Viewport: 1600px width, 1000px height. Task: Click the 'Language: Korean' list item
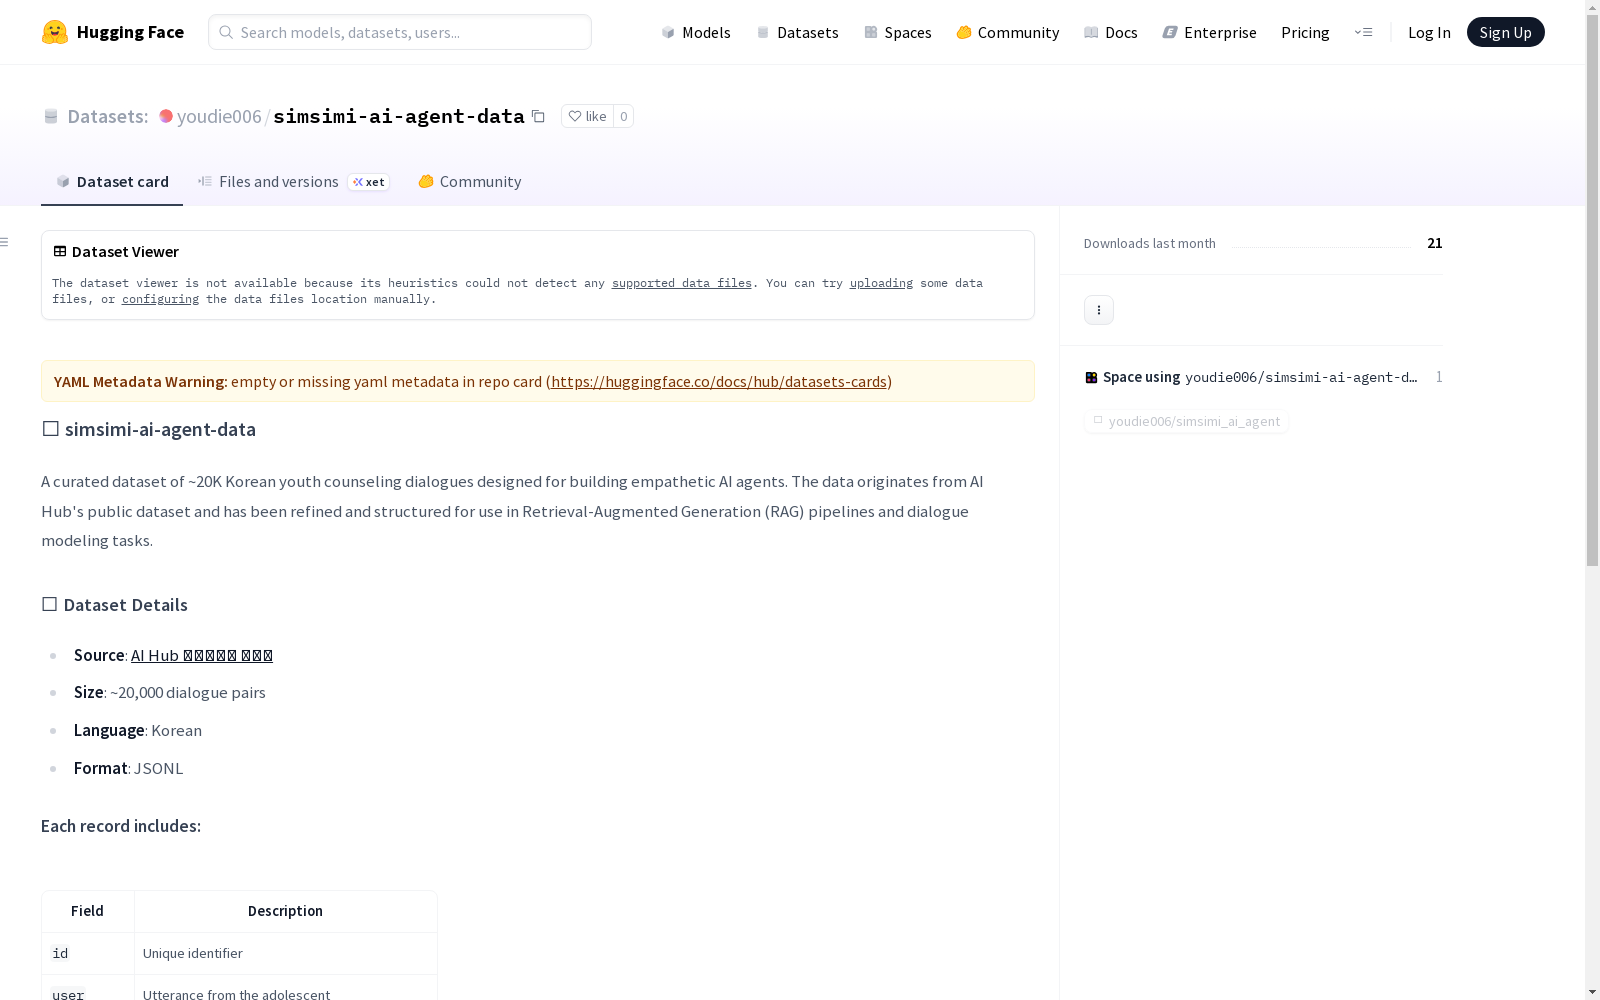pyautogui.click(x=138, y=730)
